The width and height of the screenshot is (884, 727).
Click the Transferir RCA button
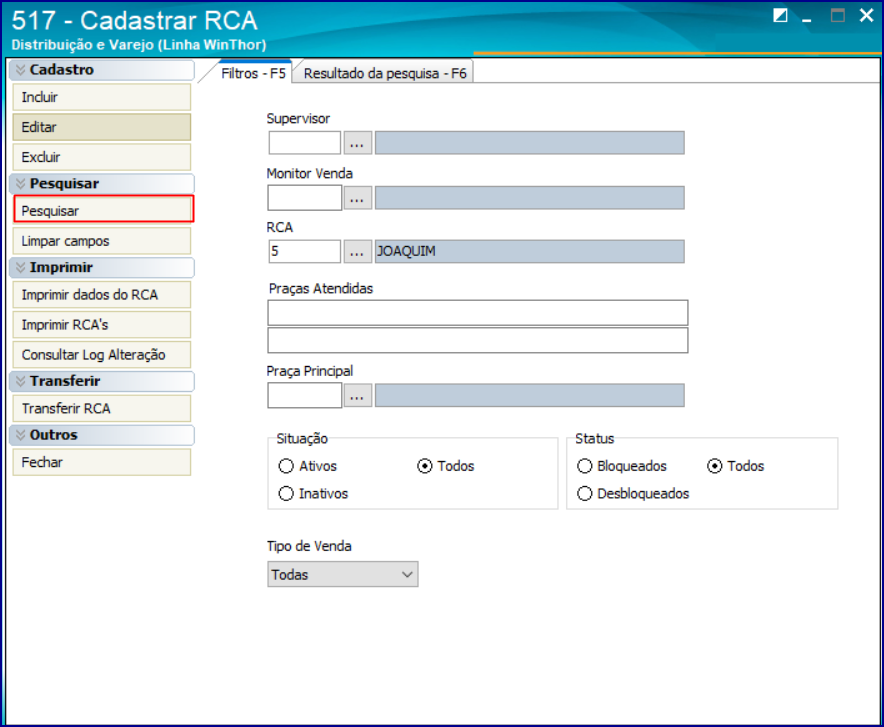102,409
